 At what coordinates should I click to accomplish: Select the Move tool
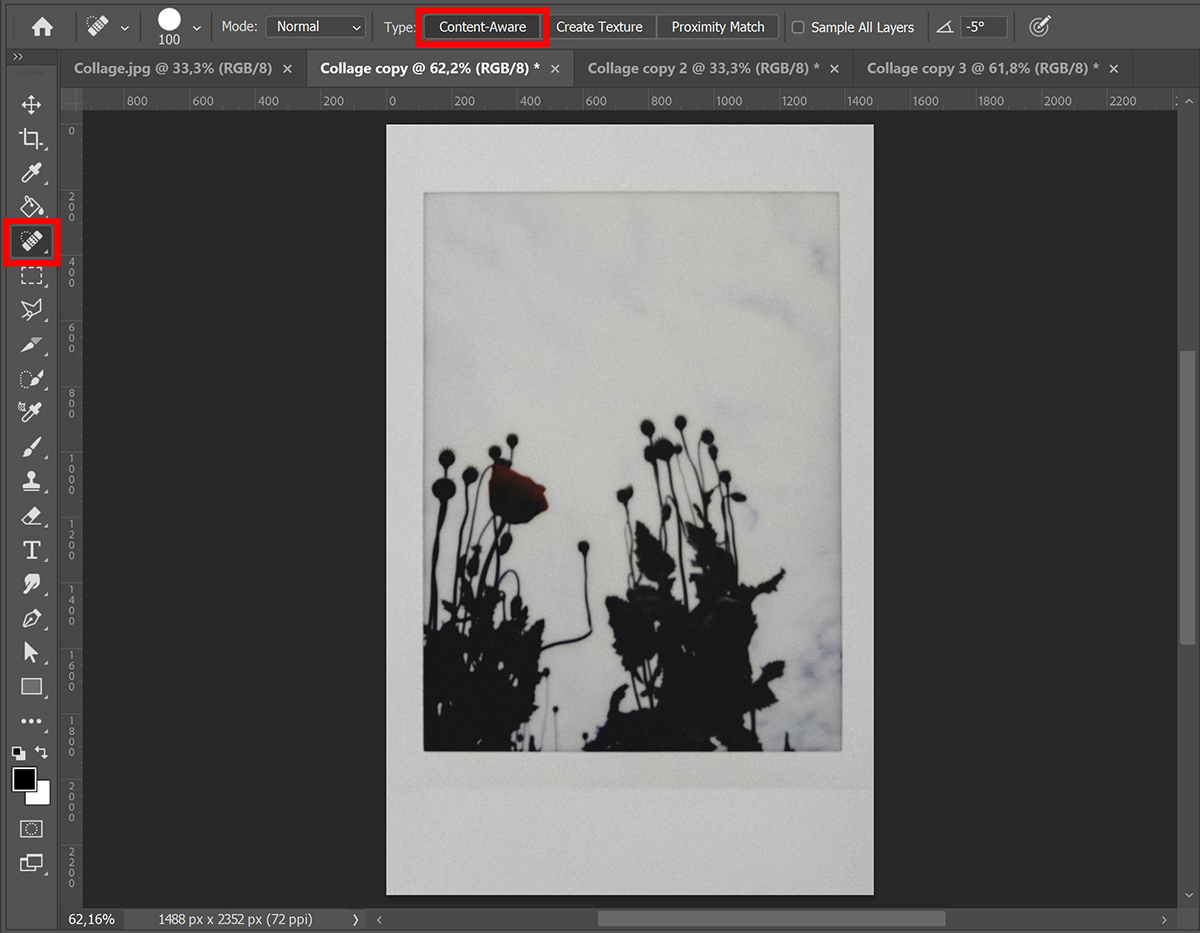(31, 105)
